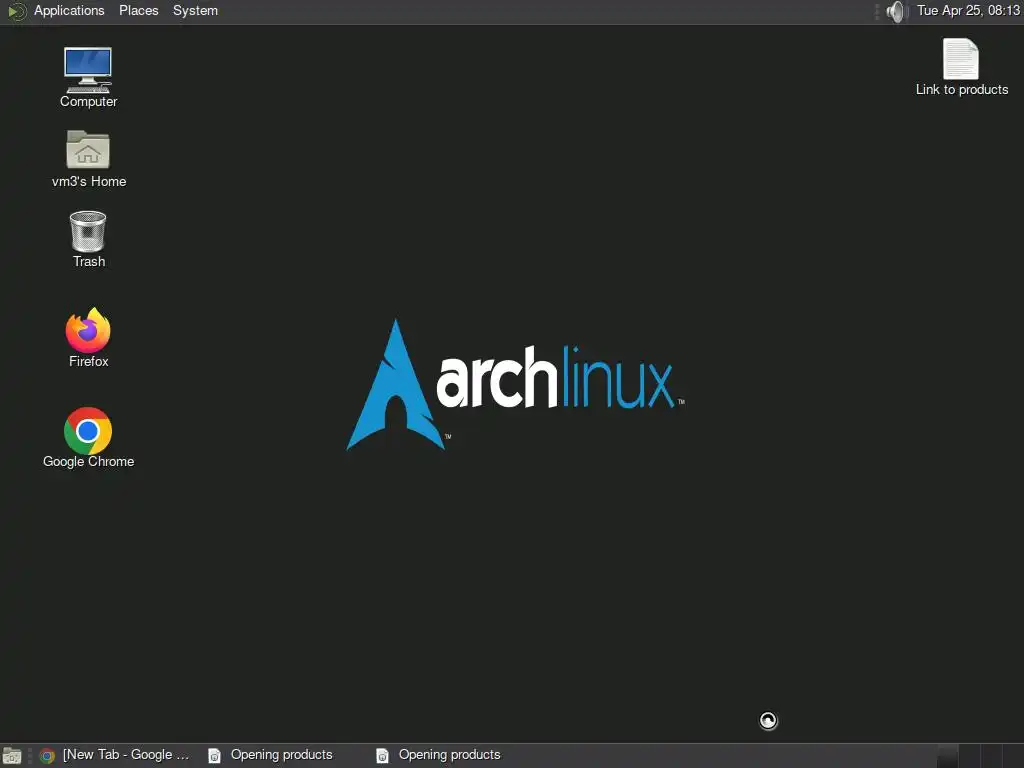Select the vm3's Home folder icon
This screenshot has height=768, width=1024.
88,159
